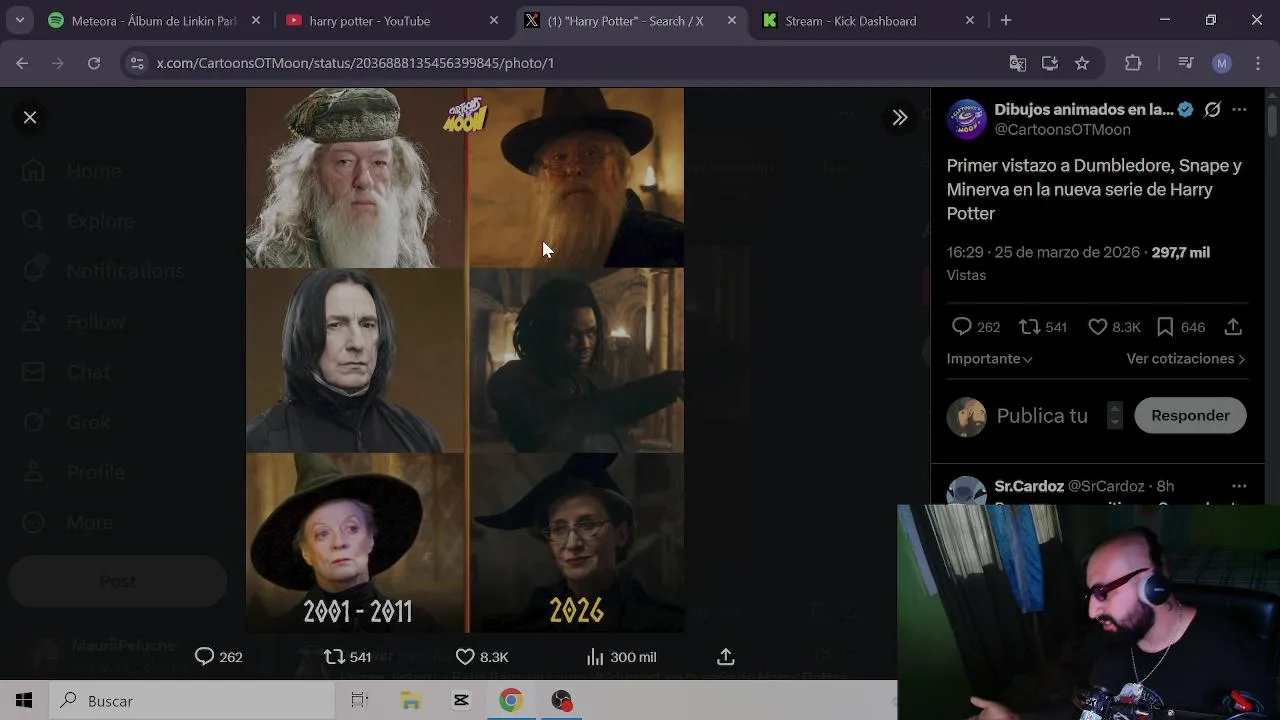The image size is (1280, 720).
Task: Click the post timestamp 16:29 · 25 de marzo de 2026
Action: coord(1043,252)
